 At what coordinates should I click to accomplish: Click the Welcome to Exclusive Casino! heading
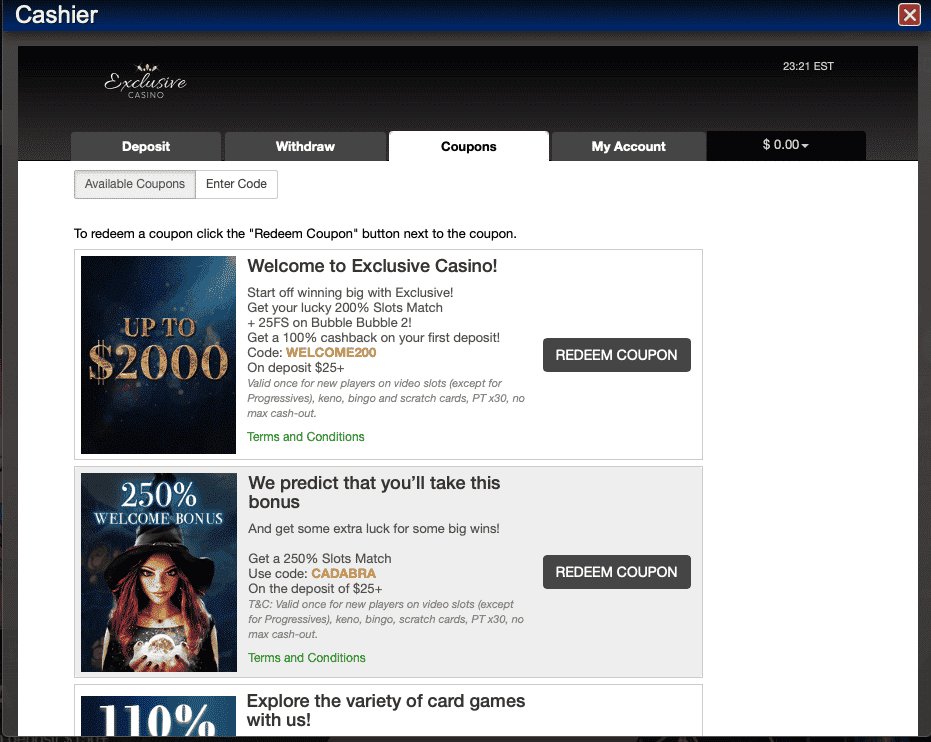(372, 266)
